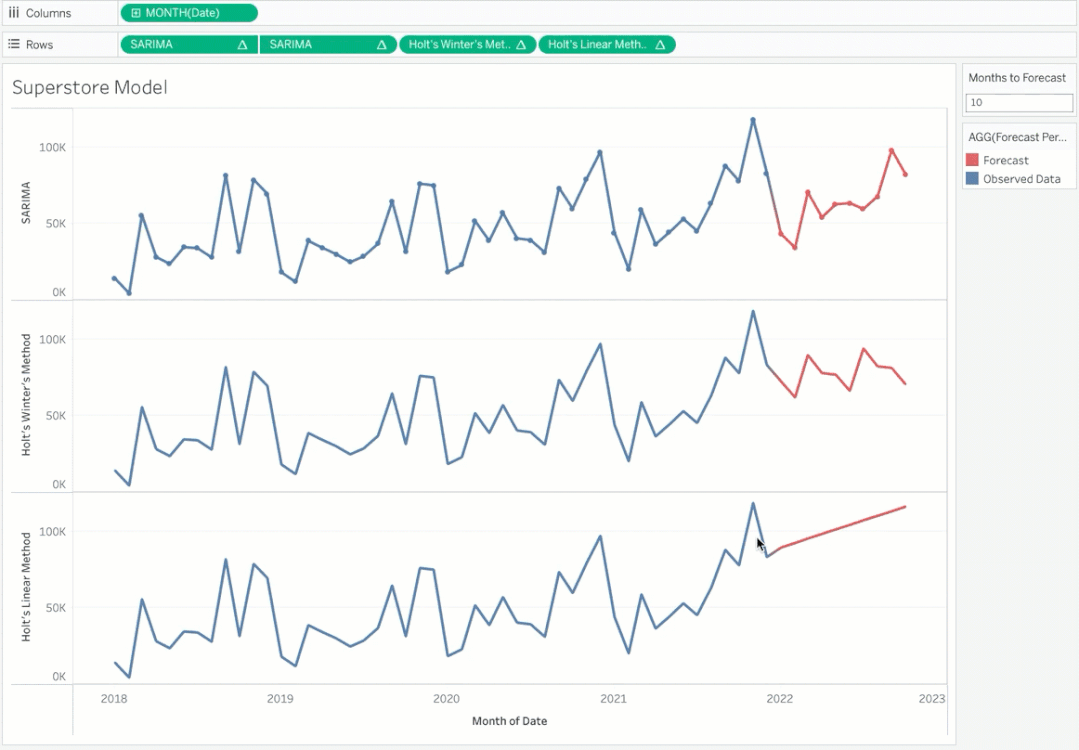1079x750 pixels.
Task: Click the delta icon on Holt's Winter's pill
Action: [x=521, y=45]
